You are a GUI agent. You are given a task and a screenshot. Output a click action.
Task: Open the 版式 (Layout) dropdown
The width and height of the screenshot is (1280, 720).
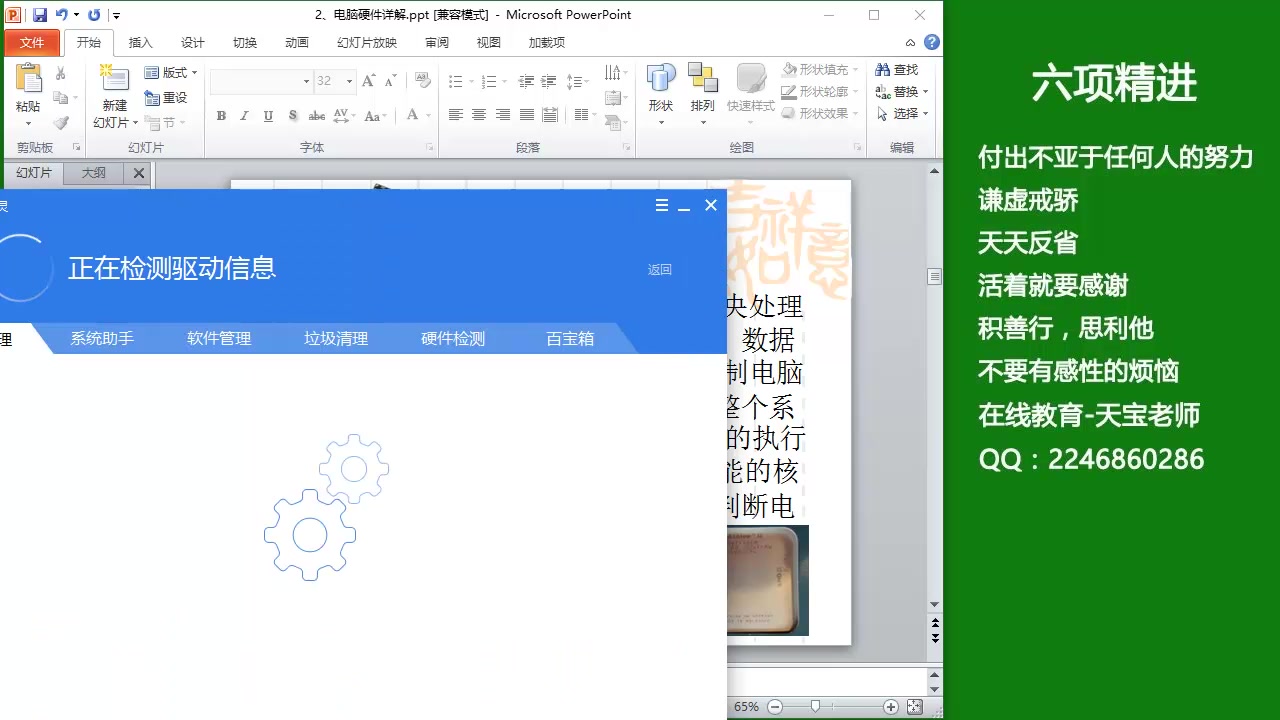170,73
